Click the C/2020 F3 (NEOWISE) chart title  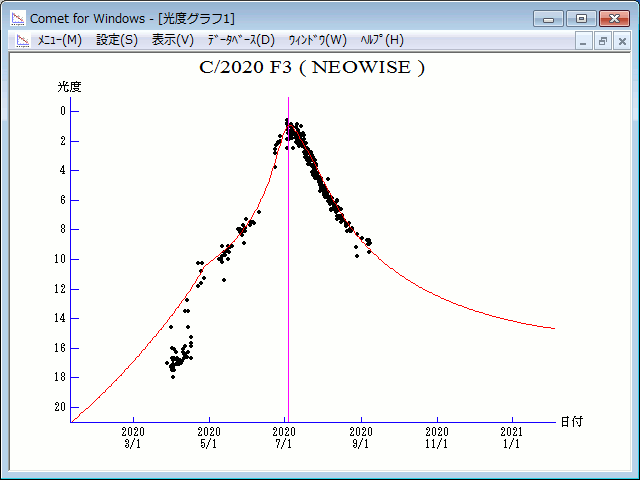(312, 69)
